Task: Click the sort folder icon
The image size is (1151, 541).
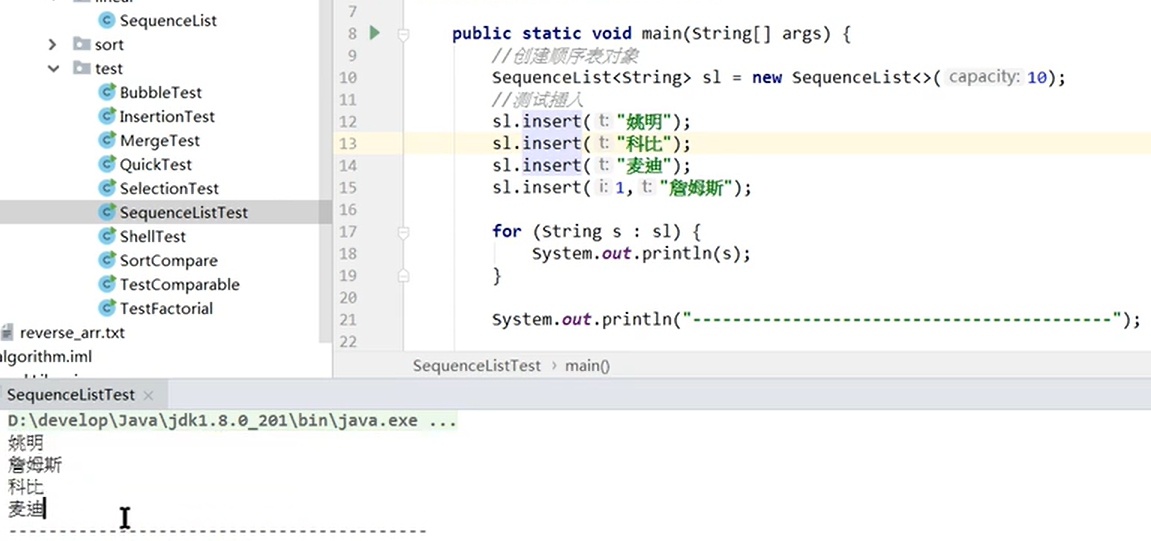Action: (81, 44)
